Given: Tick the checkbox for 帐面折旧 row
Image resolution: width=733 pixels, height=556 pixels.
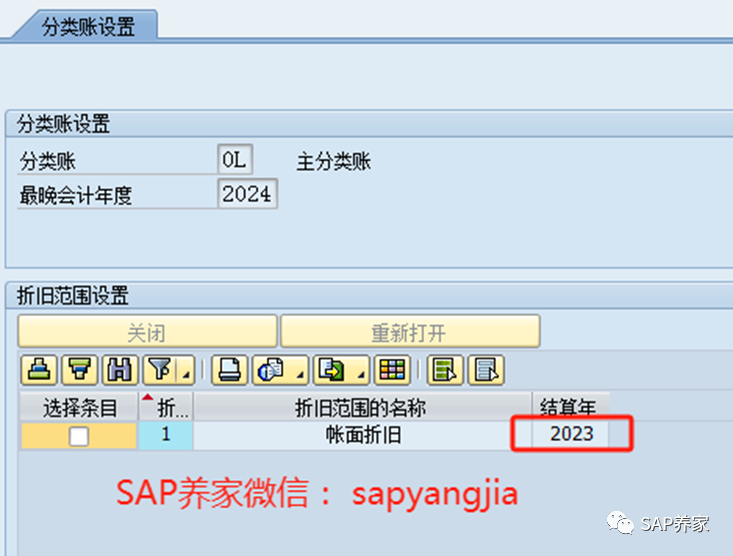Looking at the screenshot, I should click(79, 436).
